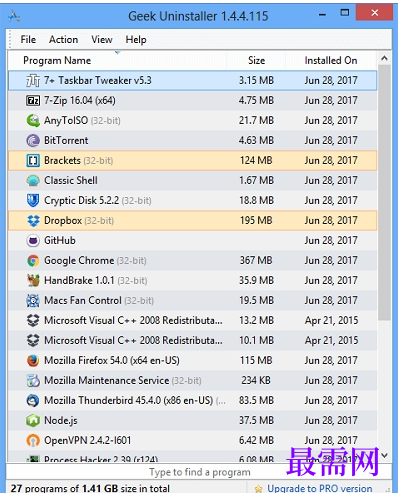Viewport: 398px width, 493px height.
Task: Click the OpenVPN icon
Action: [x=33, y=440]
